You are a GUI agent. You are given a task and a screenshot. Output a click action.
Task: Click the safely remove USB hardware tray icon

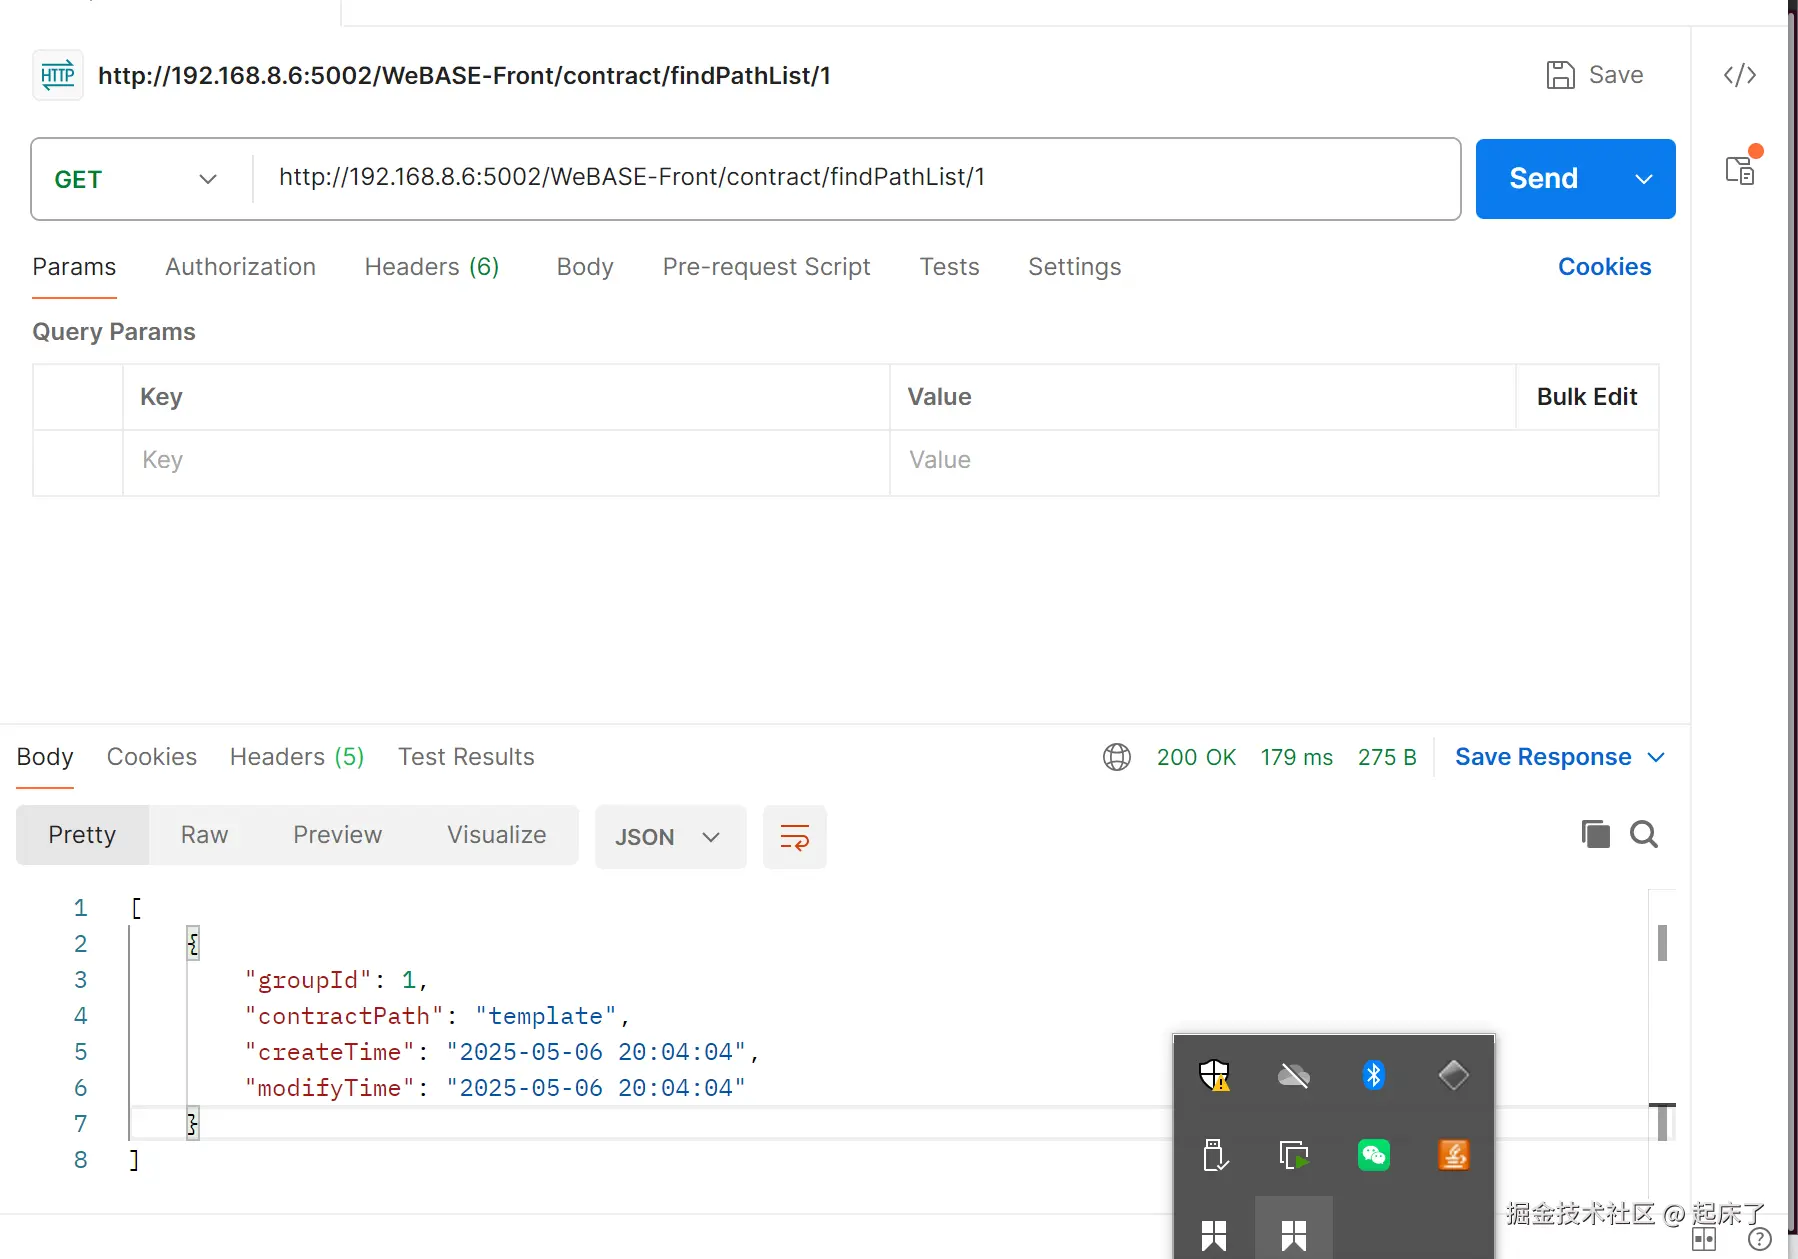click(x=1214, y=1155)
